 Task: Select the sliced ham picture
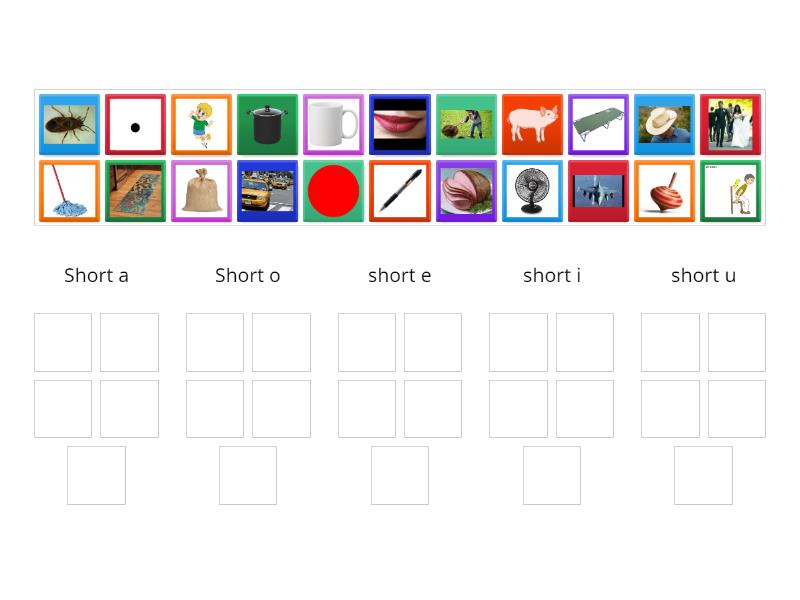pos(466,191)
